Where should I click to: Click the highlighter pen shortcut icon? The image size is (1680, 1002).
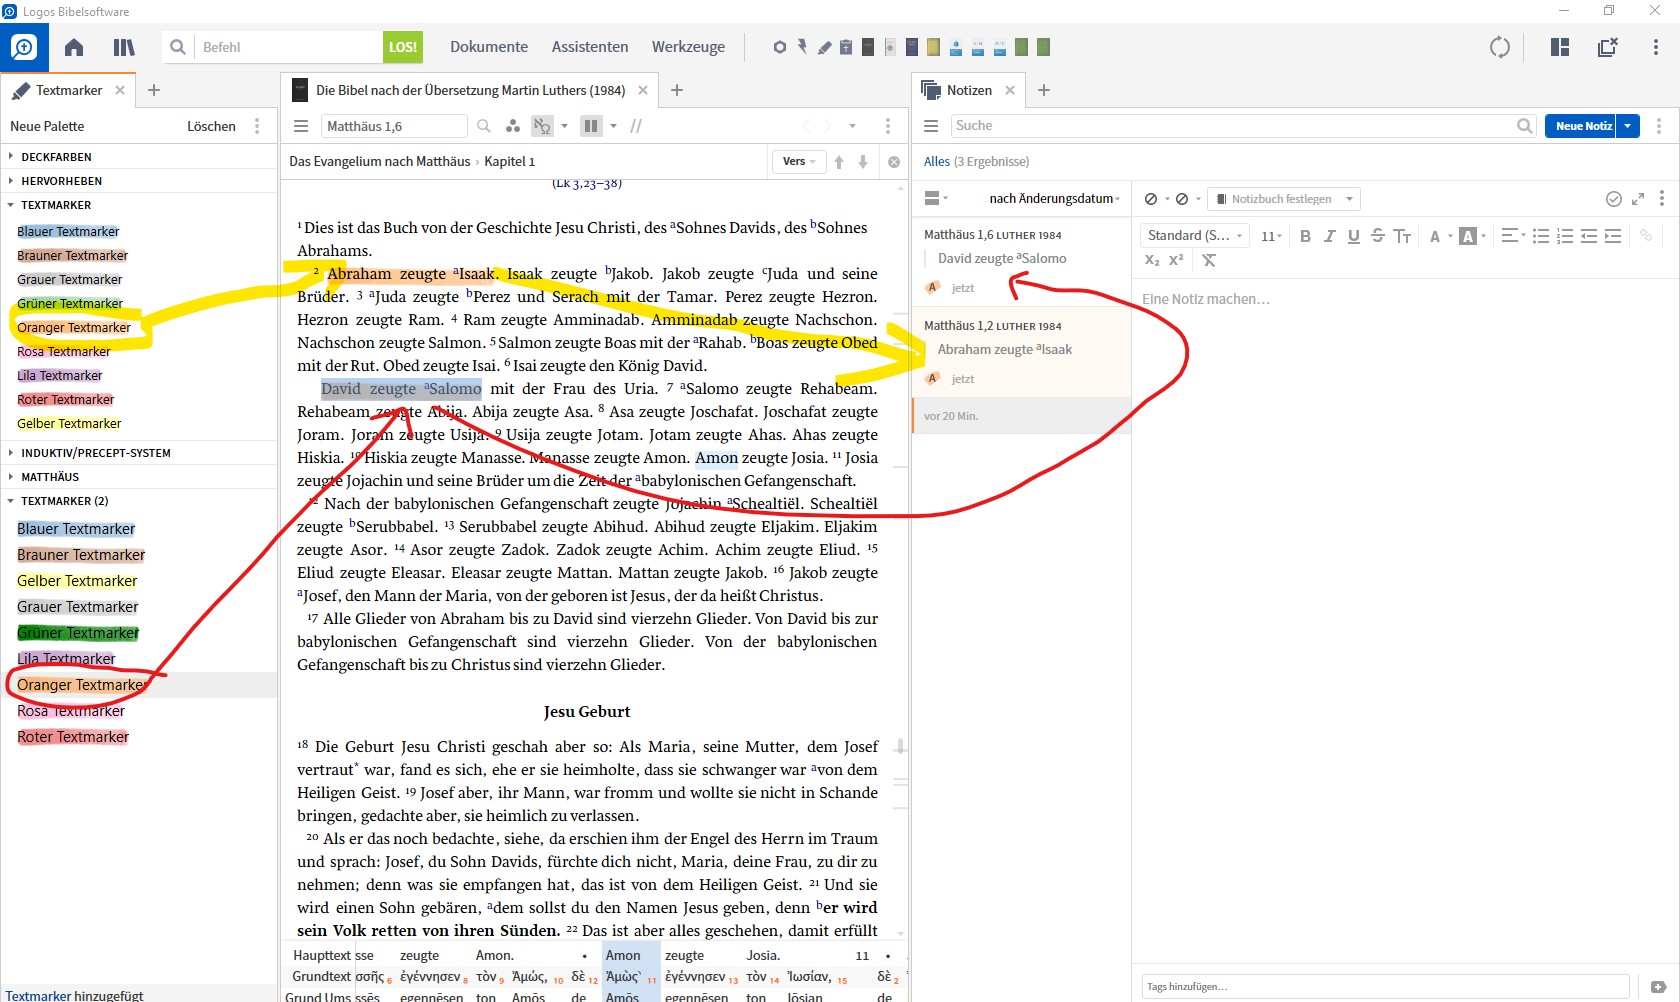[x=824, y=47]
